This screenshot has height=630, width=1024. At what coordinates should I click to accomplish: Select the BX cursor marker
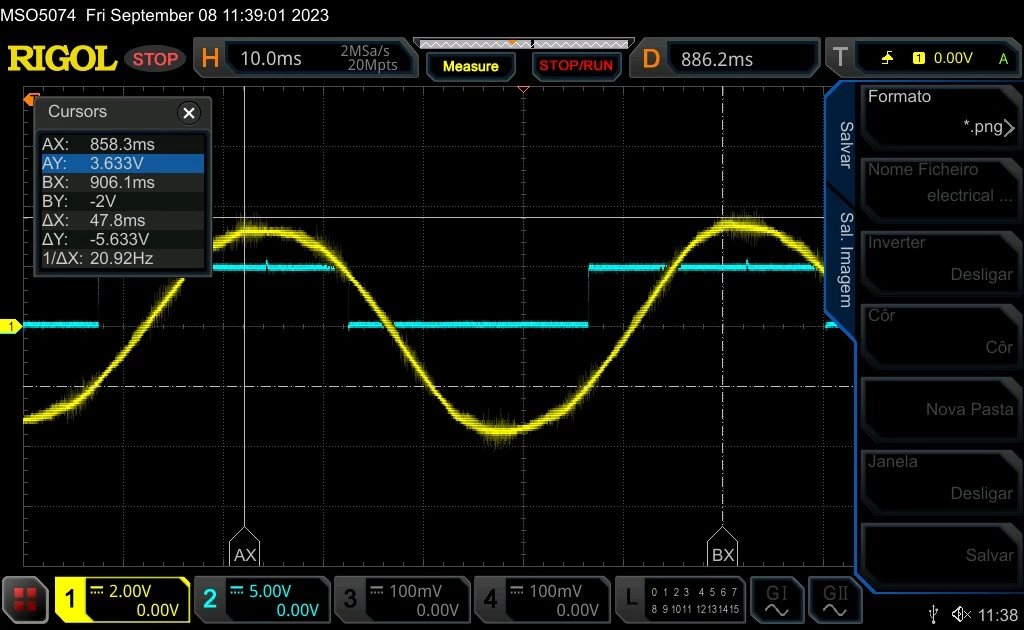point(722,547)
